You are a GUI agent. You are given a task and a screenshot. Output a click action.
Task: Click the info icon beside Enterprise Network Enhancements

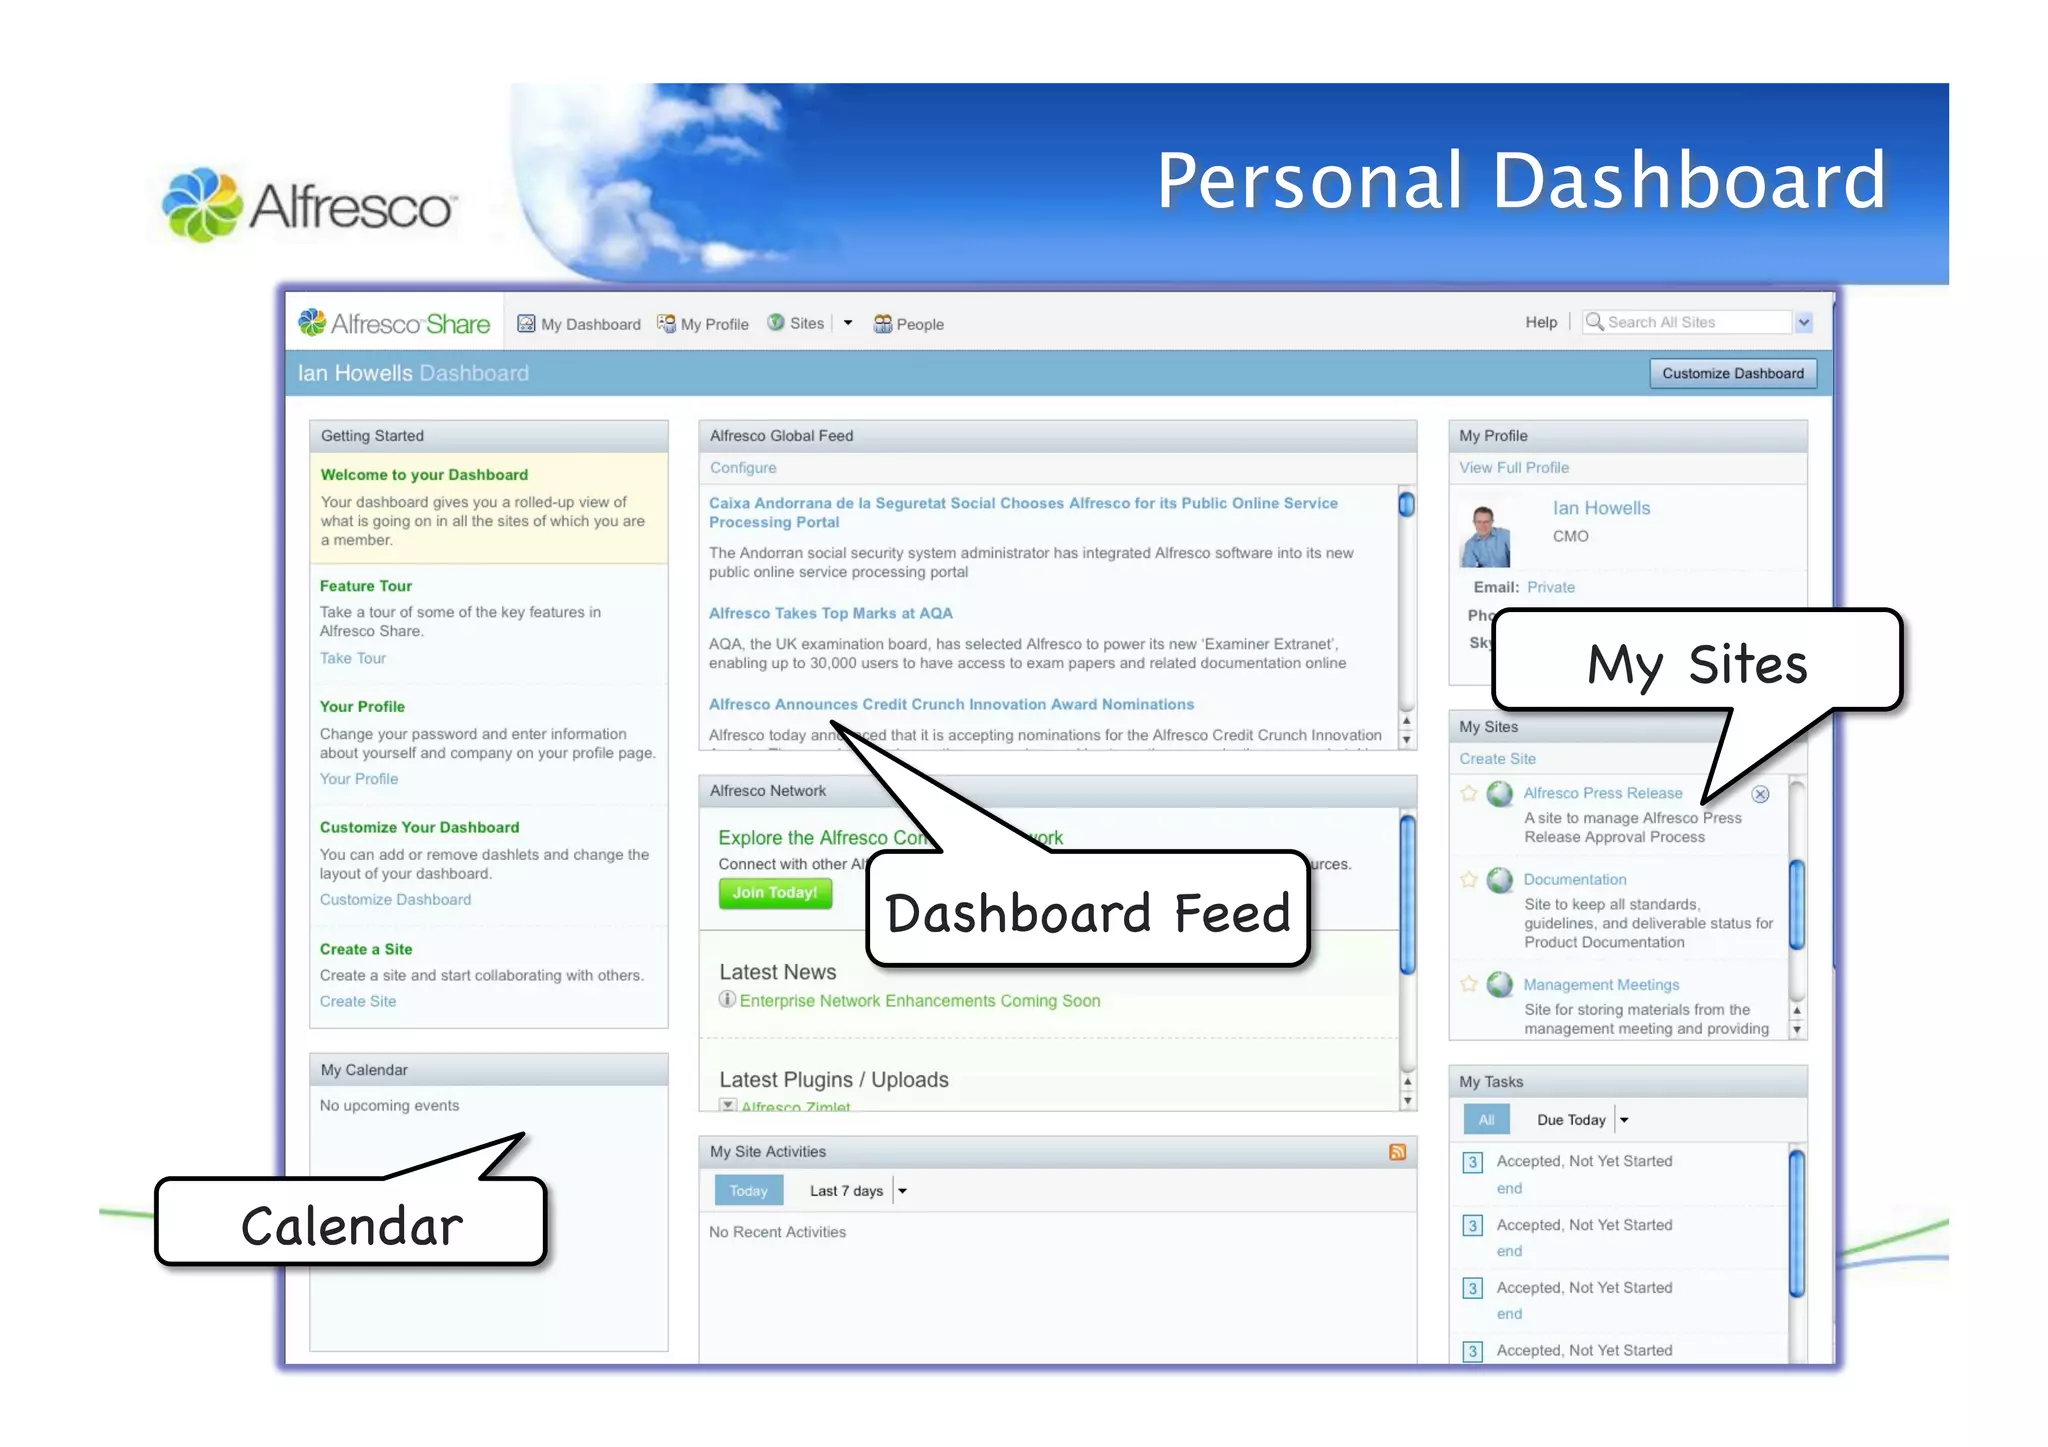[727, 999]
